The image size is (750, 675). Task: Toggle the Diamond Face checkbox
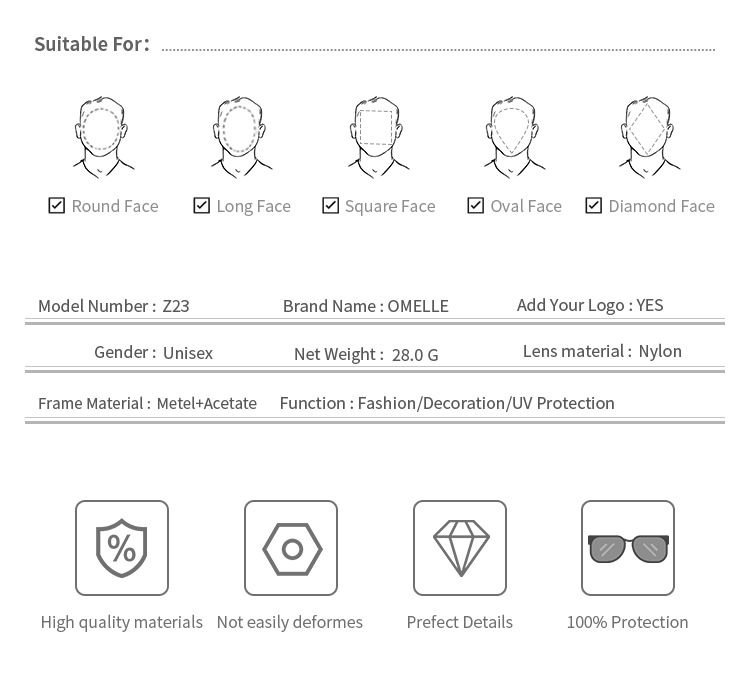coord(594,206)
